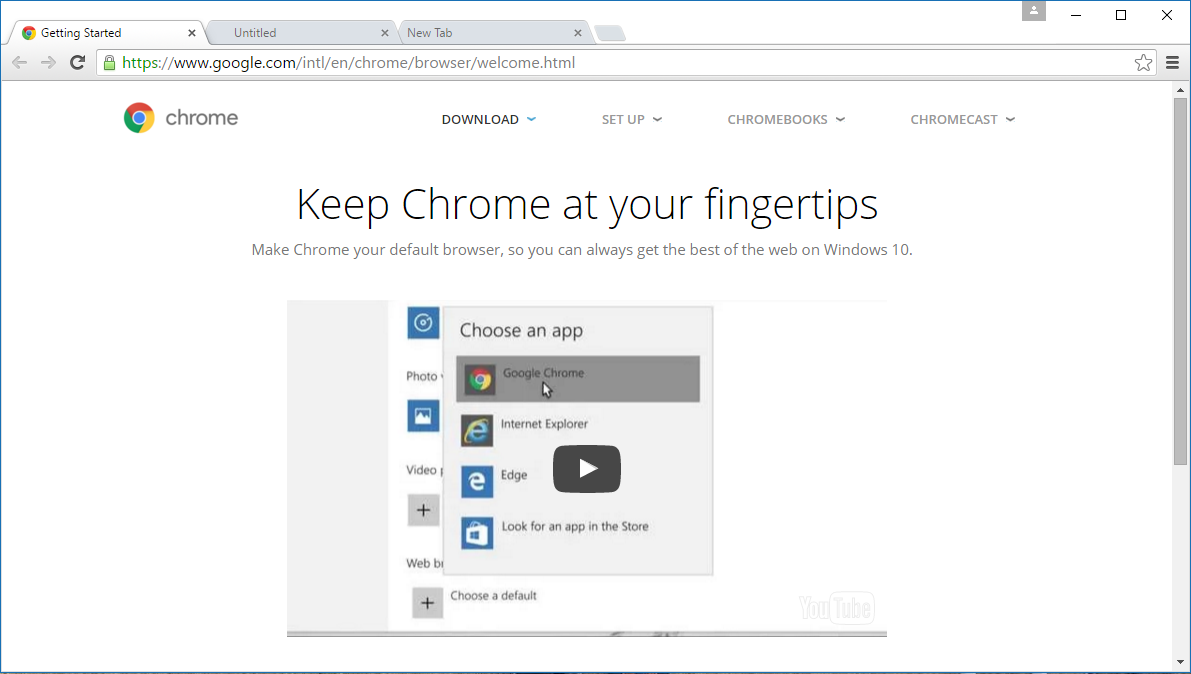The width and height of the screenshot is (1191, 674).
Task: Click the Chrome logo on the page
Action: click(139, 118)
